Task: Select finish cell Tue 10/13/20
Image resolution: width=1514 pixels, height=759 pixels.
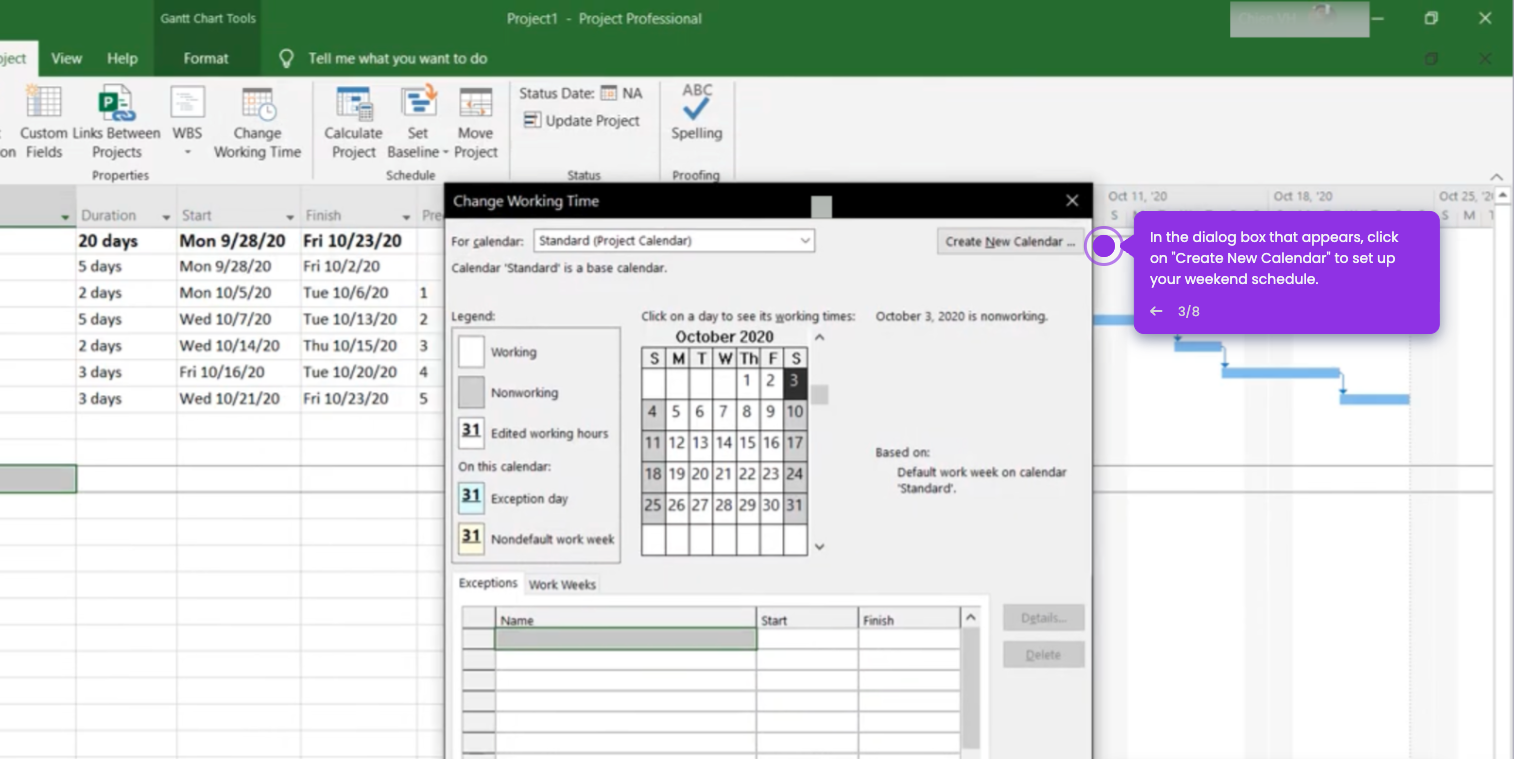Action: [358, 319]
